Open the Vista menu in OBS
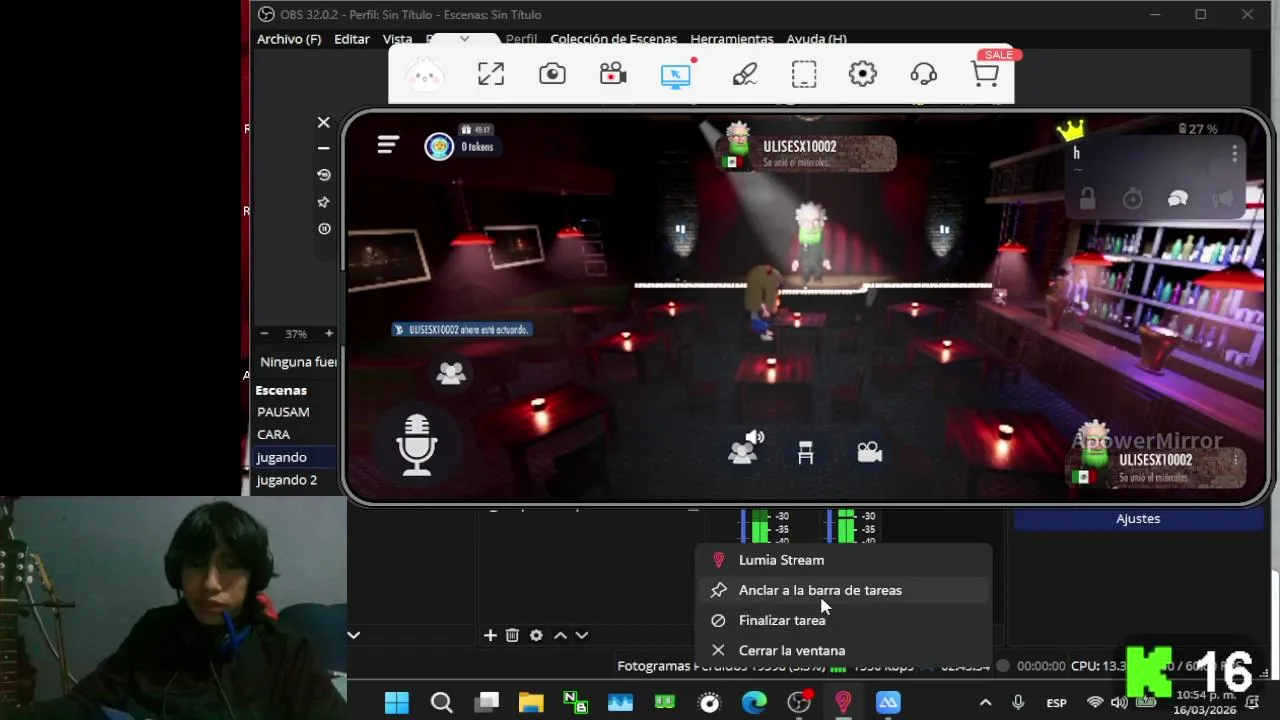This screenshot has height=720, width=1280. click(397, 39)
